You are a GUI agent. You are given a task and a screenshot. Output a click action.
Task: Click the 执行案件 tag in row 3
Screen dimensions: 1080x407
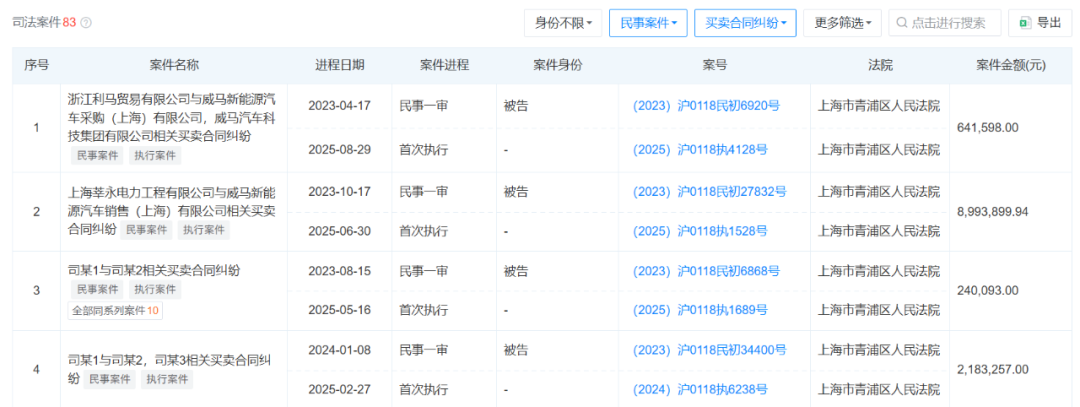pyautogui.click(x=154, y=290)
